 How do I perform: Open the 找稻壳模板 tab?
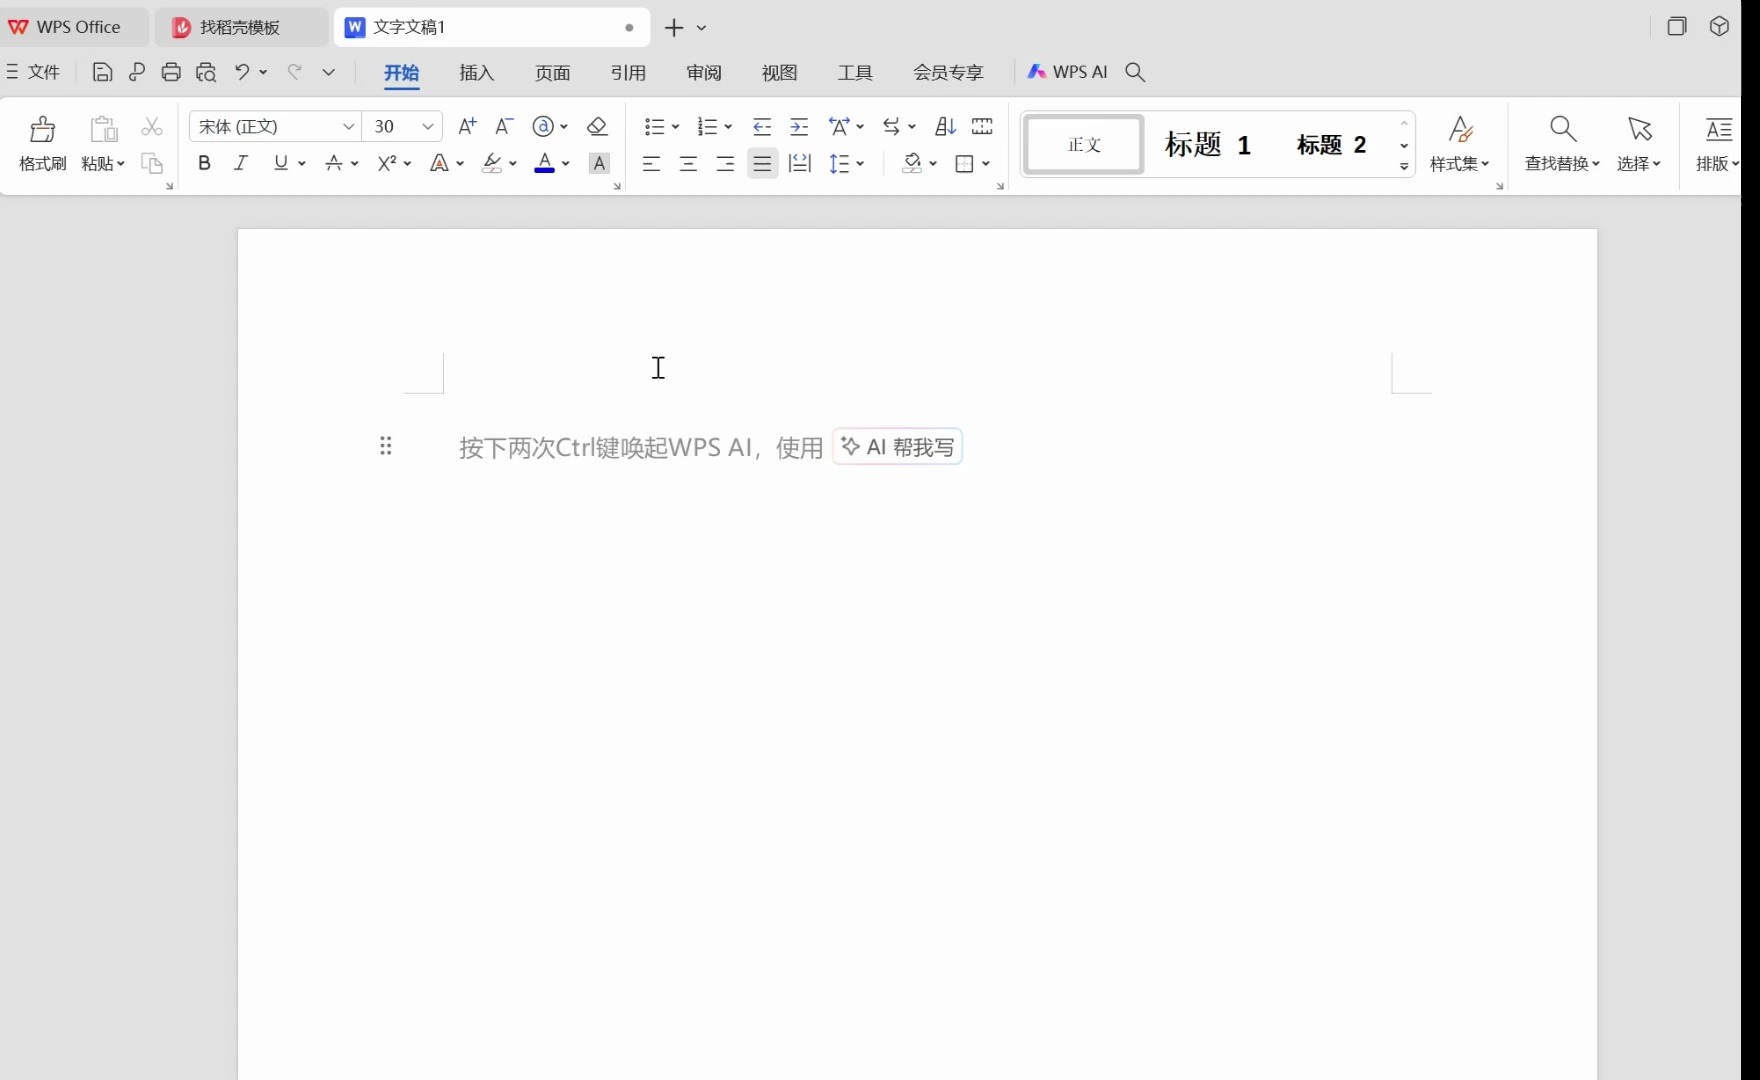tap(240, 27)
